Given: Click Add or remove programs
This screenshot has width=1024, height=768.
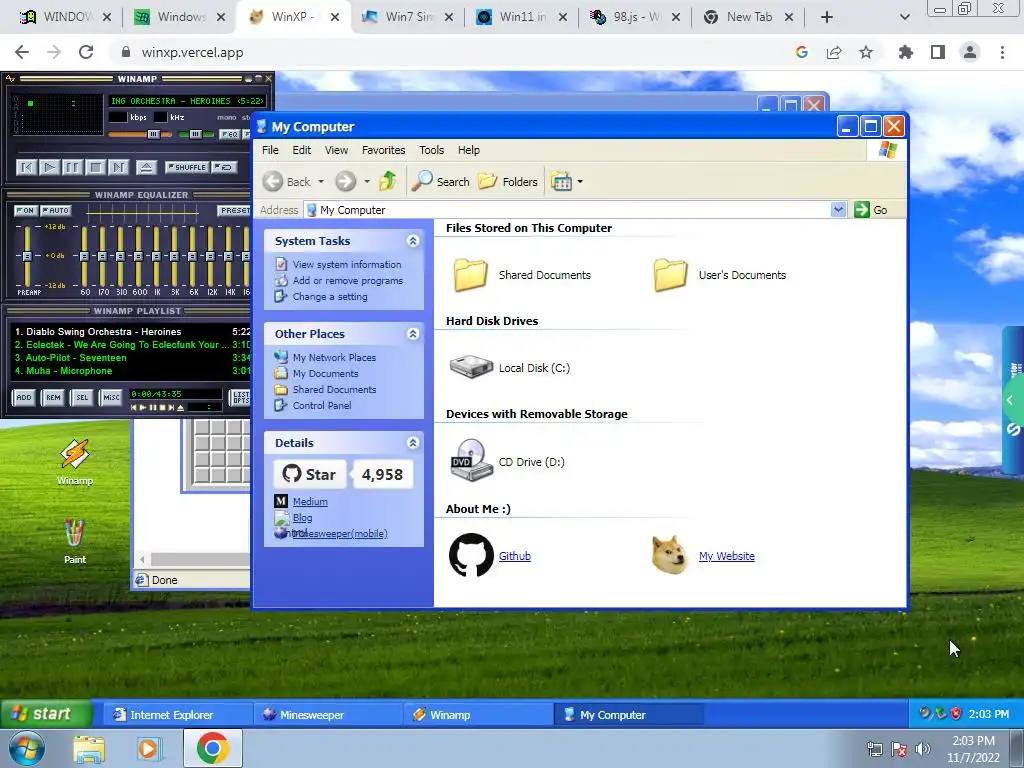Looking at the screenshot, I should point(347,281).
